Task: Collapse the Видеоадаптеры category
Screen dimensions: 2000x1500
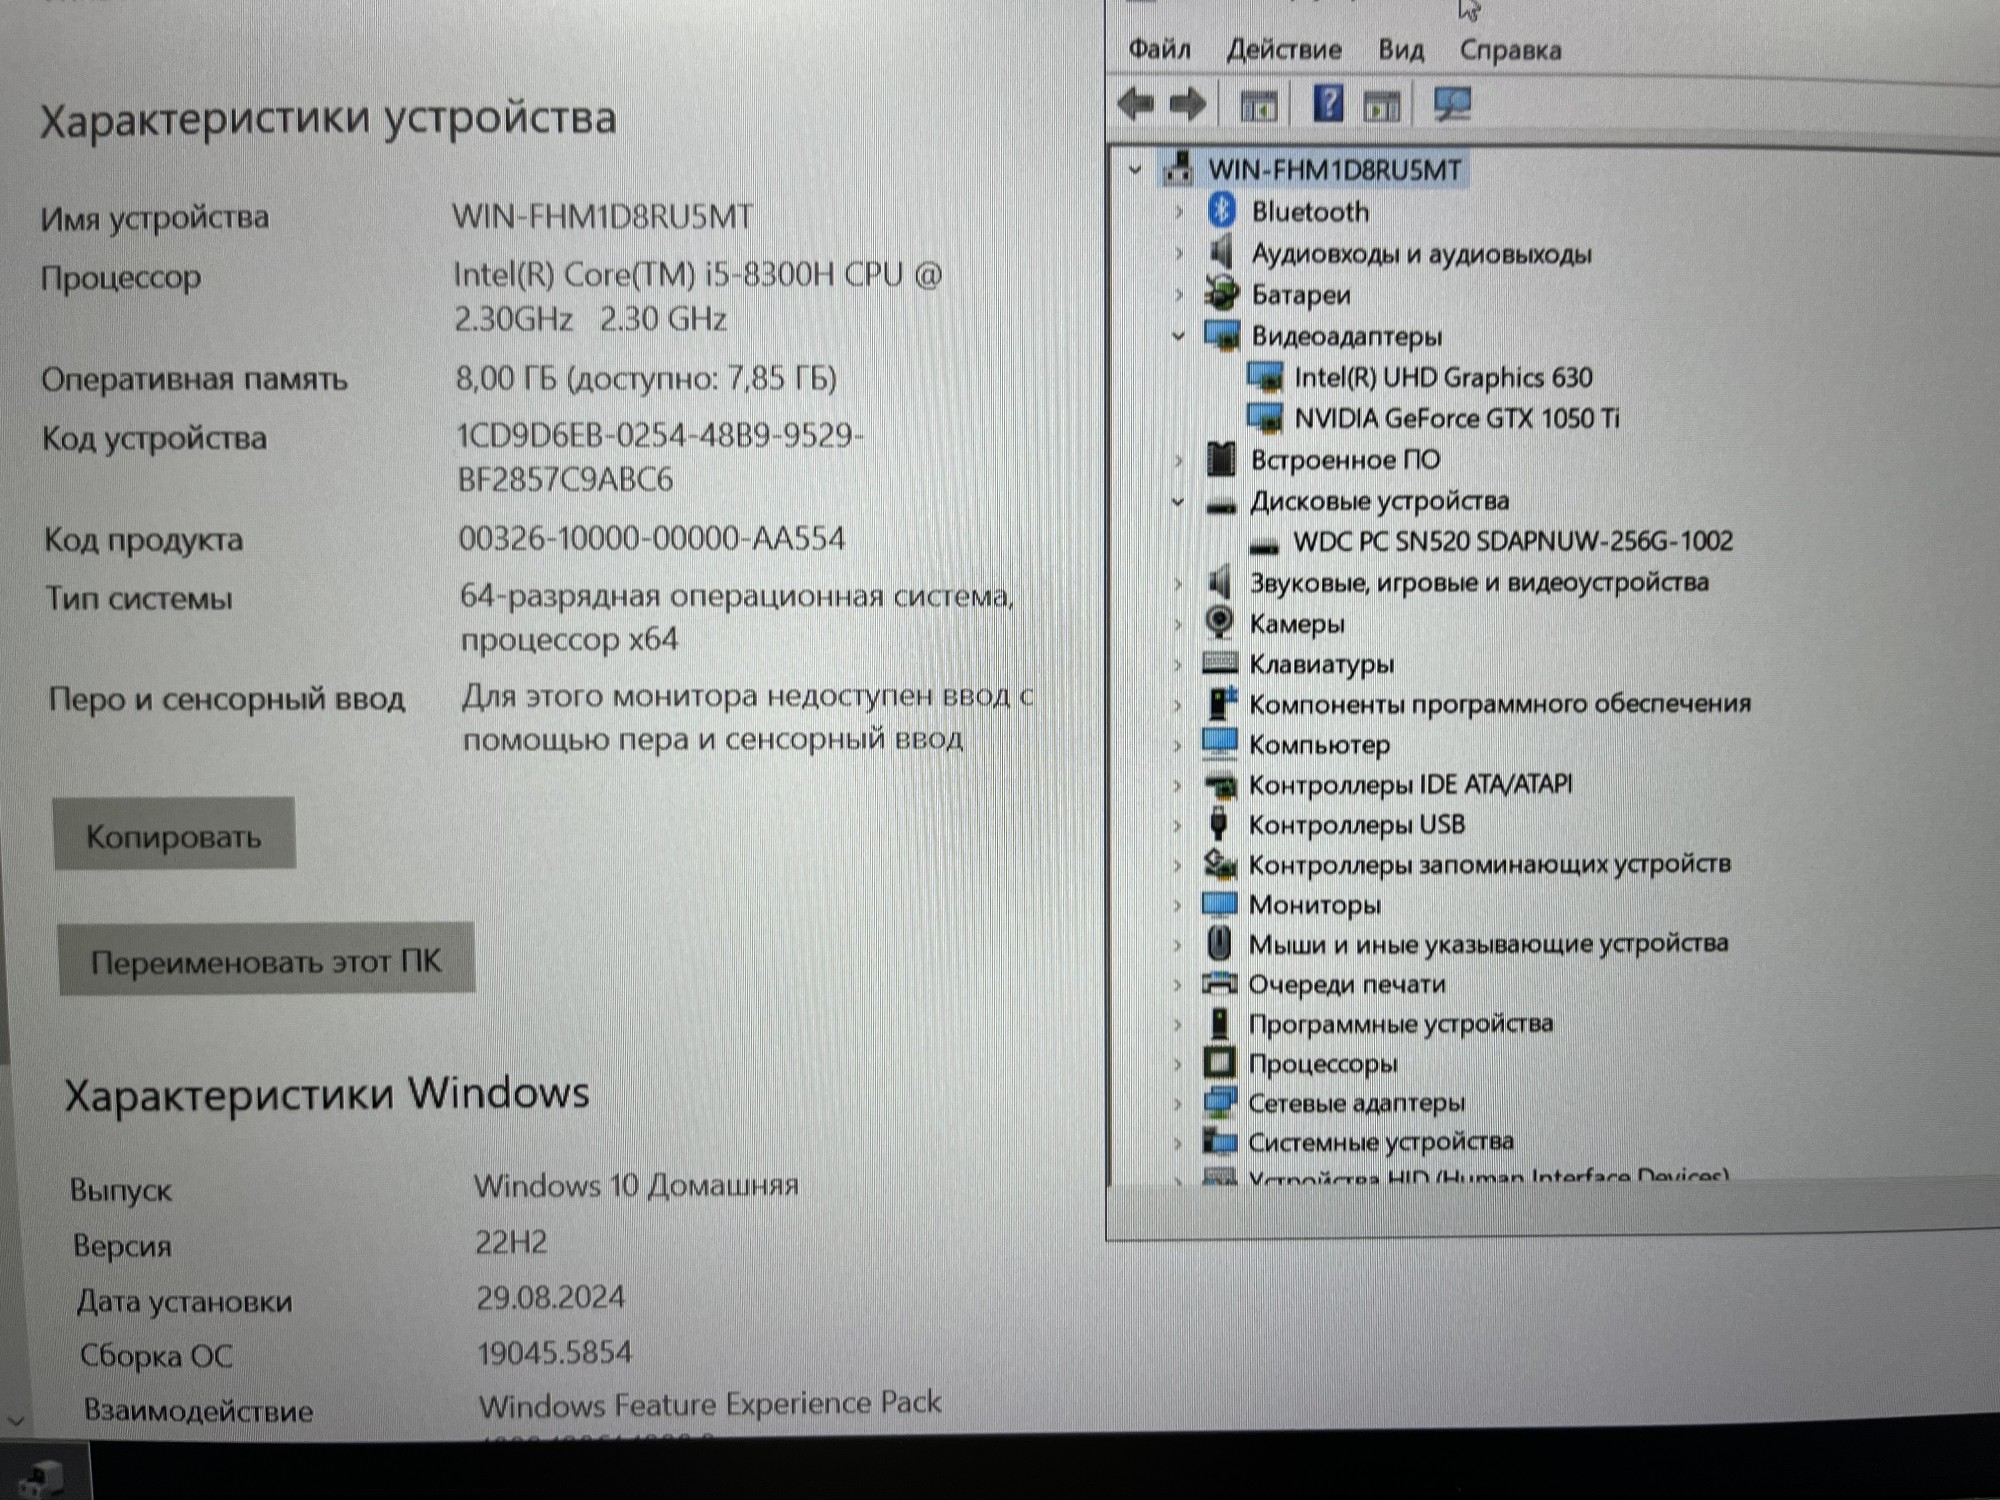Action: (x=1178, y=336)
